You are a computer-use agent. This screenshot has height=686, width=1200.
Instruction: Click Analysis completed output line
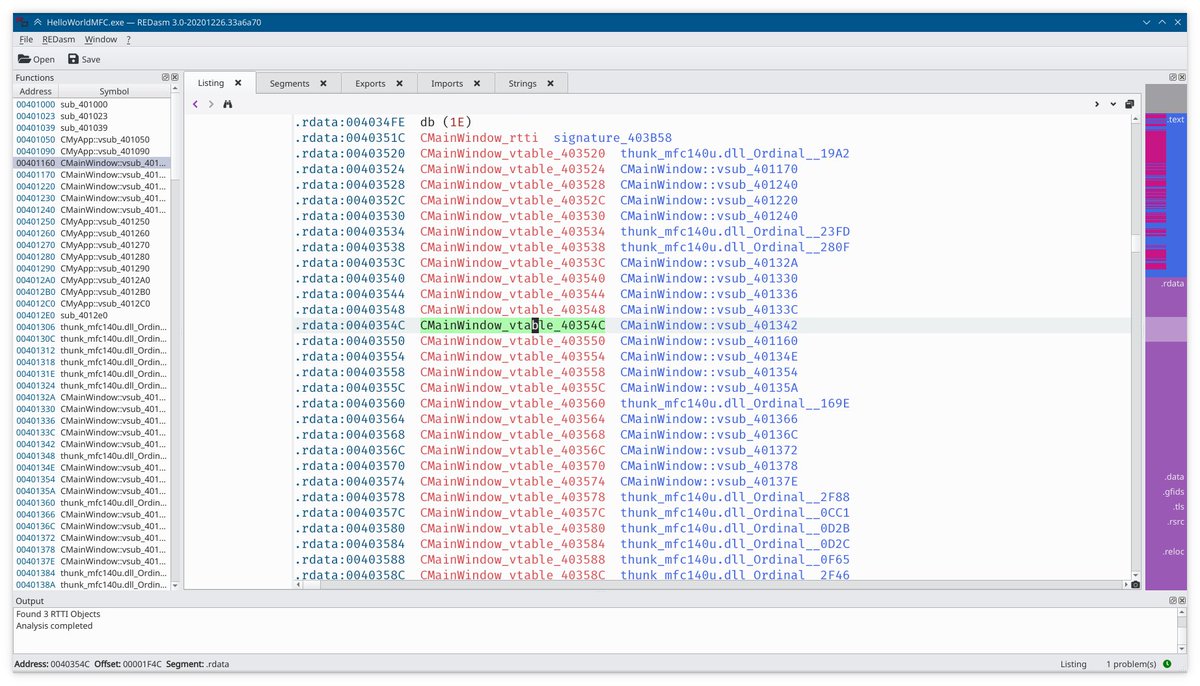54,626
